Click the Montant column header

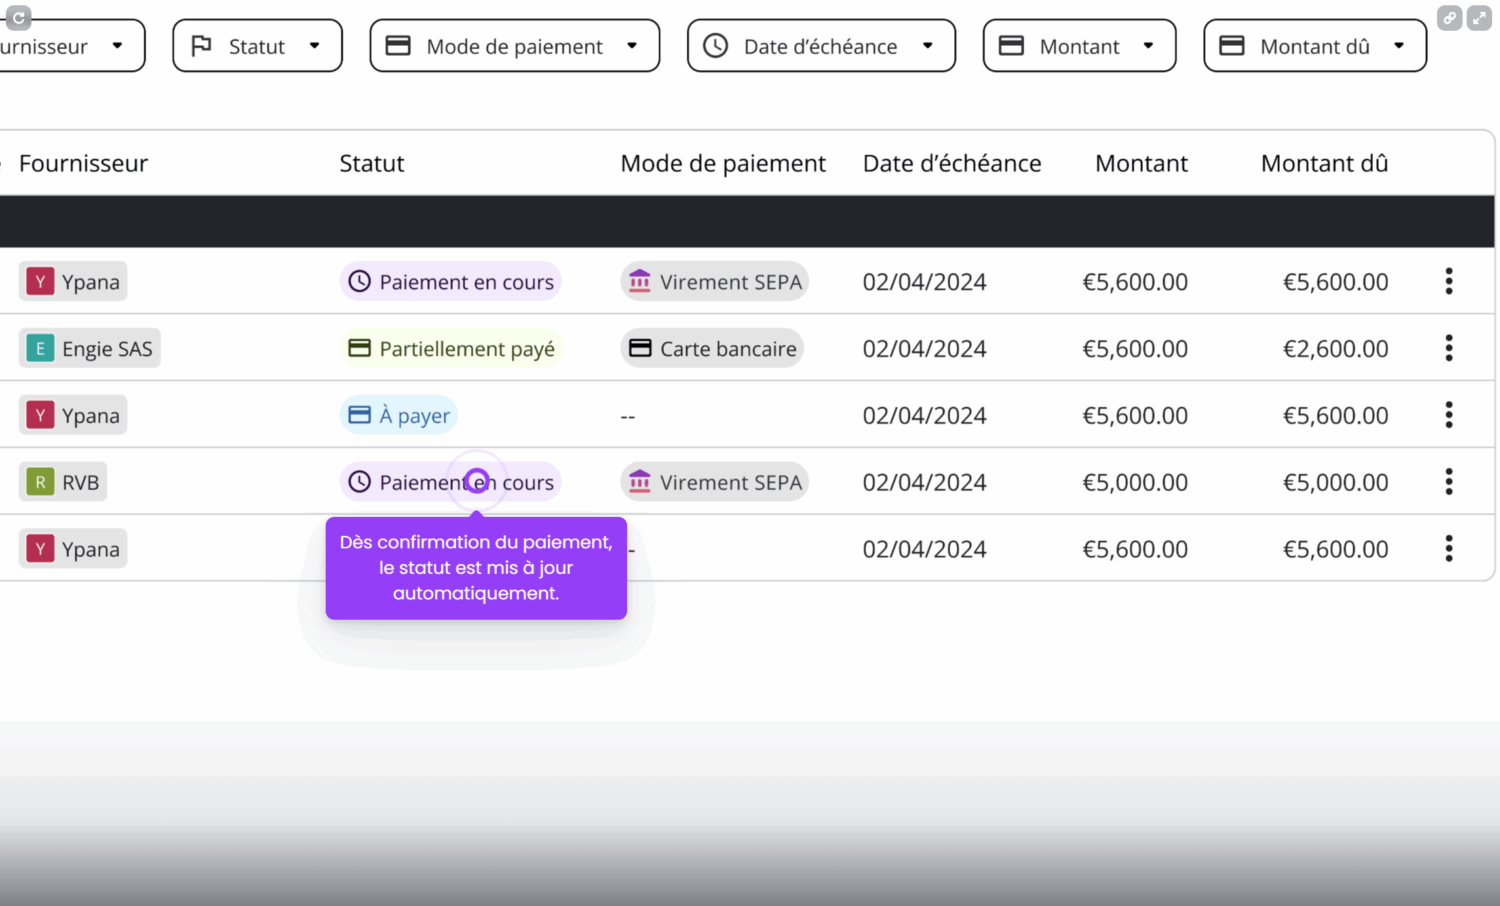[x=1141, y=163]
